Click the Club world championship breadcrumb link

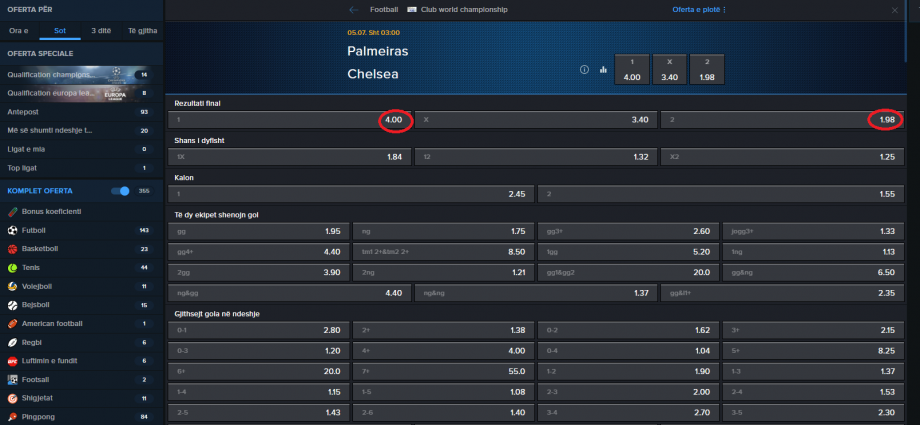464,10
